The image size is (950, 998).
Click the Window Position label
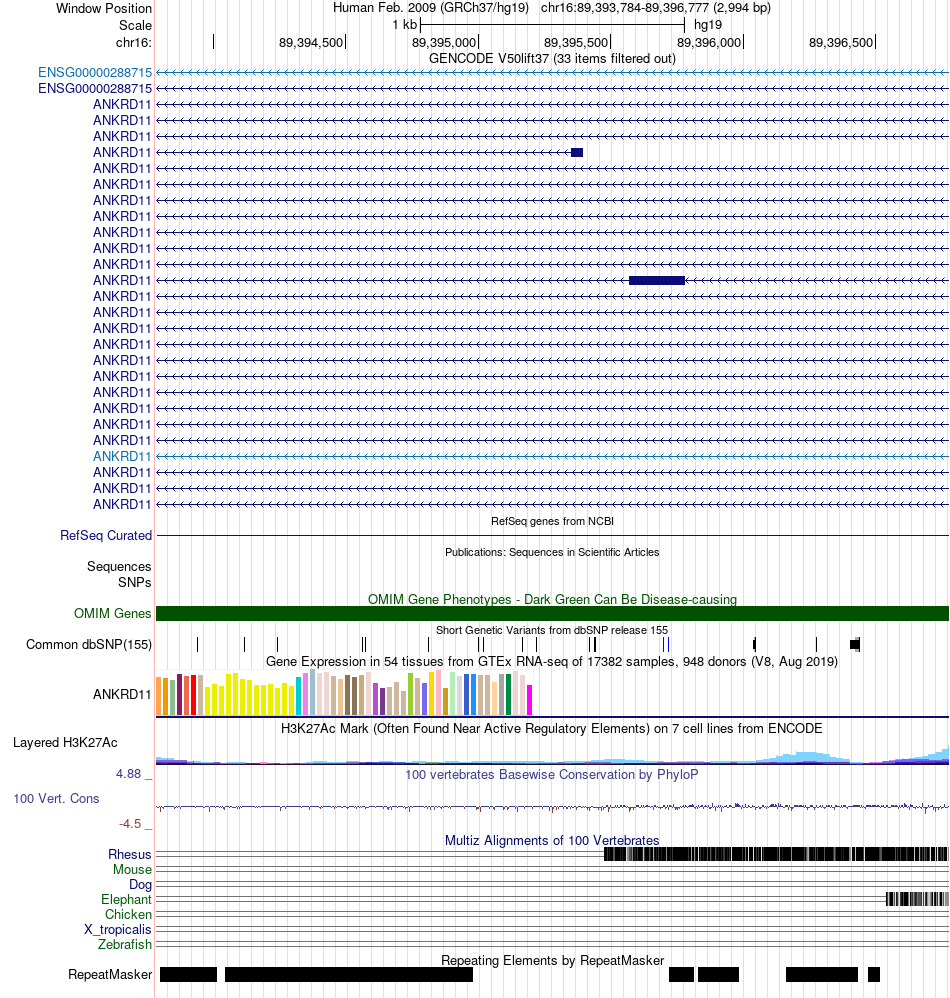[104, 9]
